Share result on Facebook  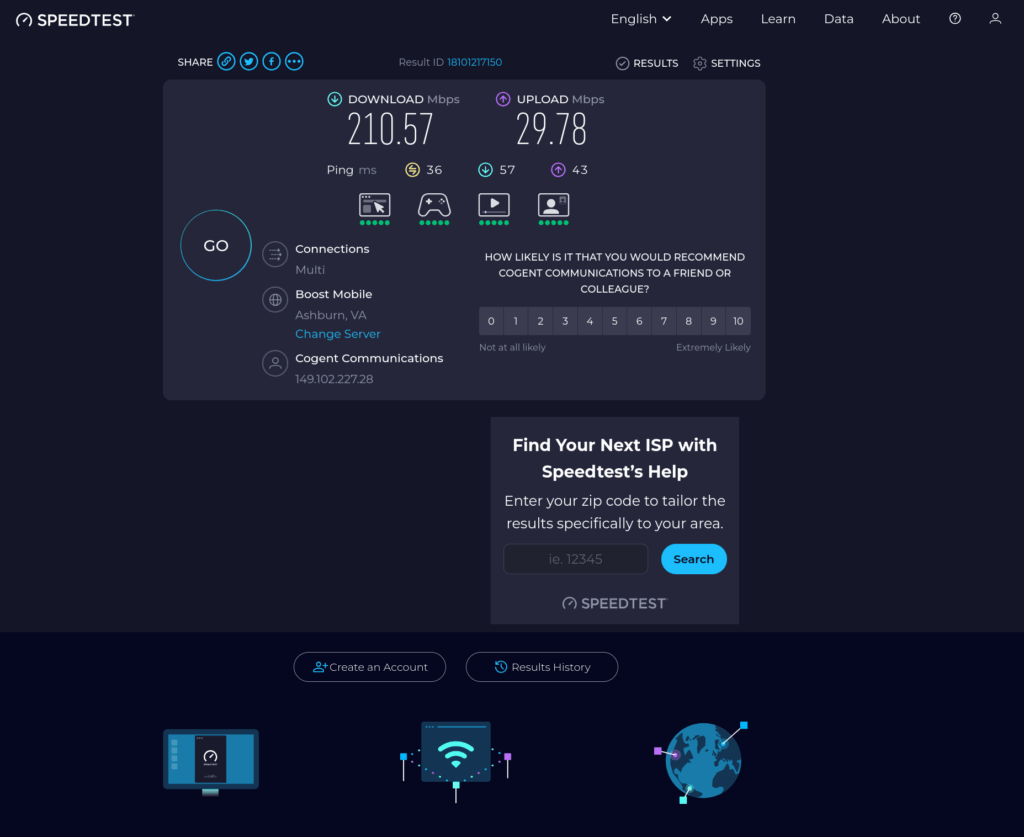click(272, 61)
